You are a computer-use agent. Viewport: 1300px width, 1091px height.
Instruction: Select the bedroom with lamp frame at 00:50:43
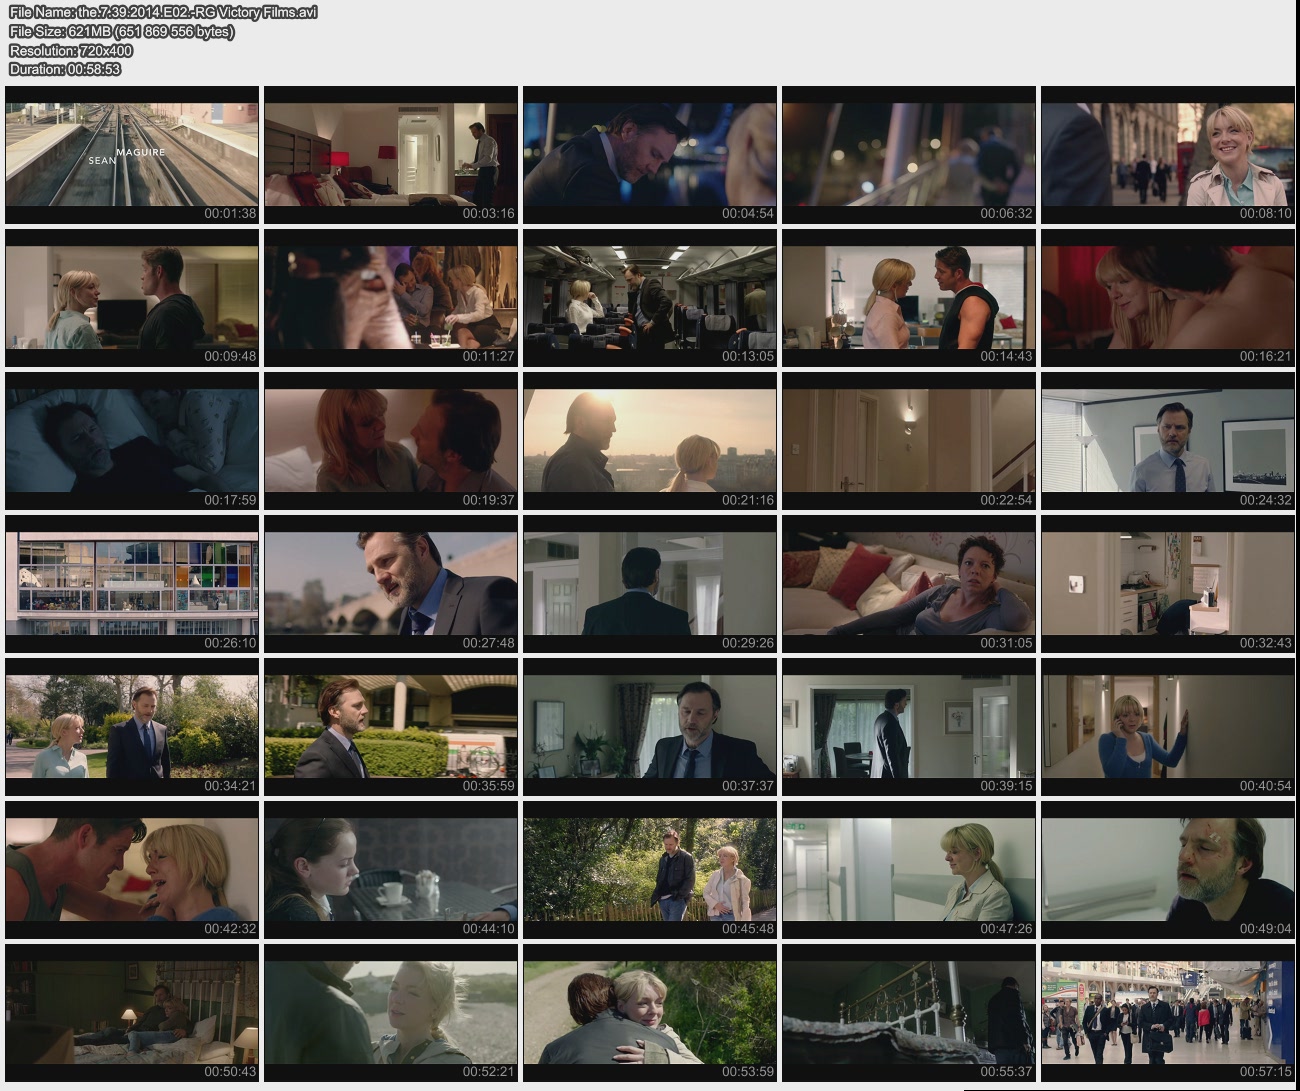(132, 1012)
